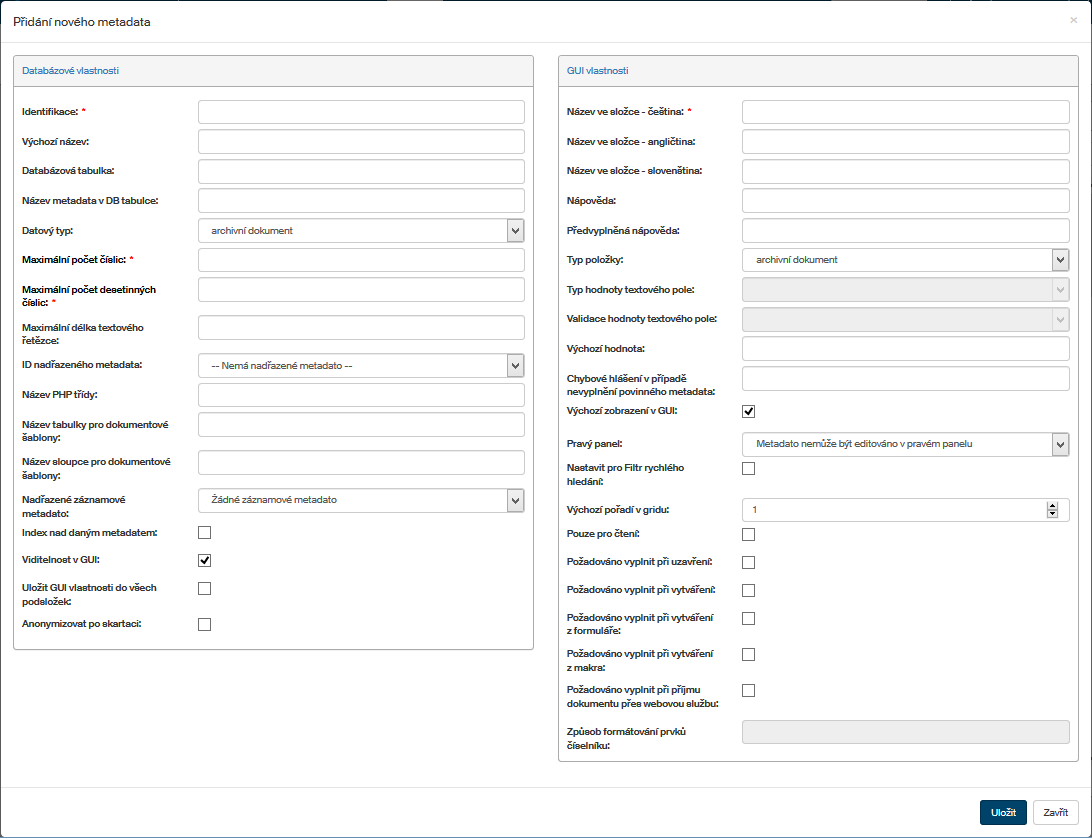Enable Index nad daným metadatem checkbox
Viewport: 1092px width, 838px height.
click(x=205, y=532)
